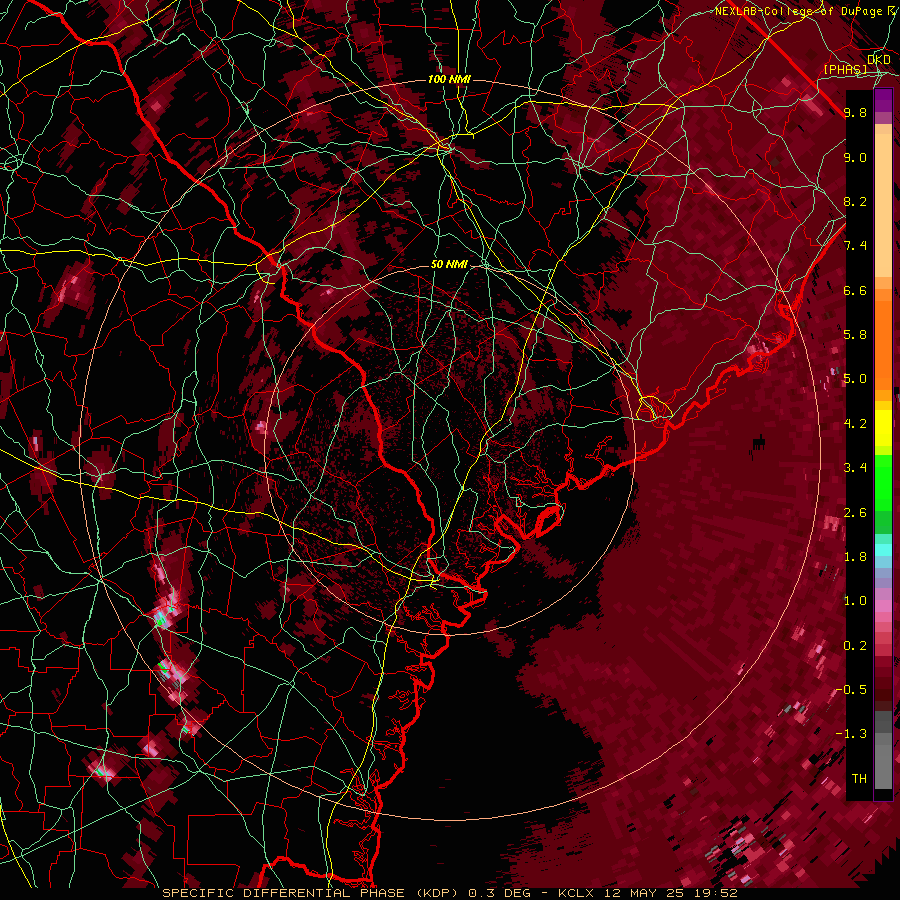Click the 7.4 value on the color scale
The image size is (900, 900).
click(x=855, y=246)
